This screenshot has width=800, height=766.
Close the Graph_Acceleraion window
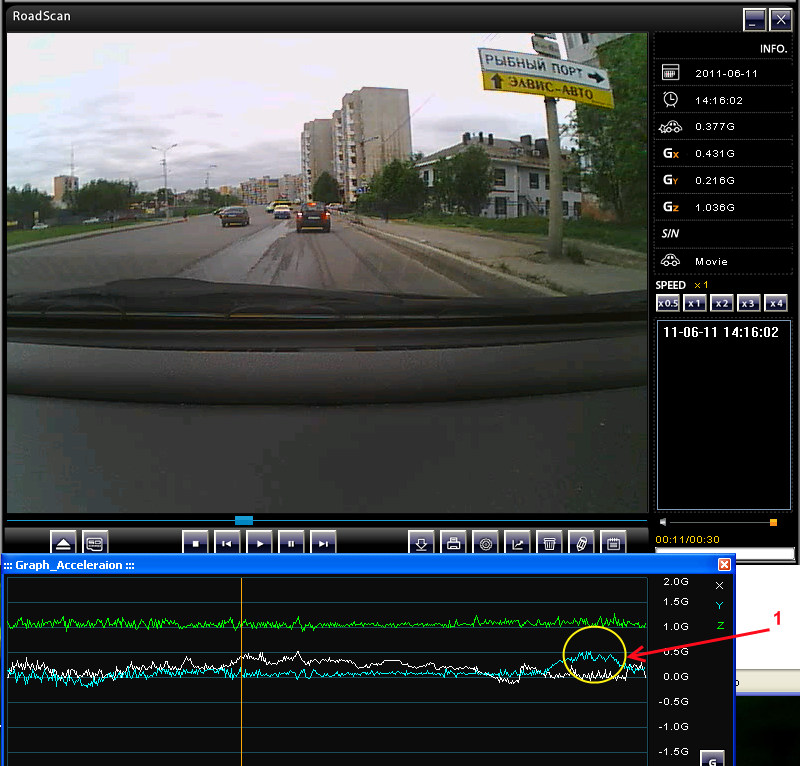[724, 564]
